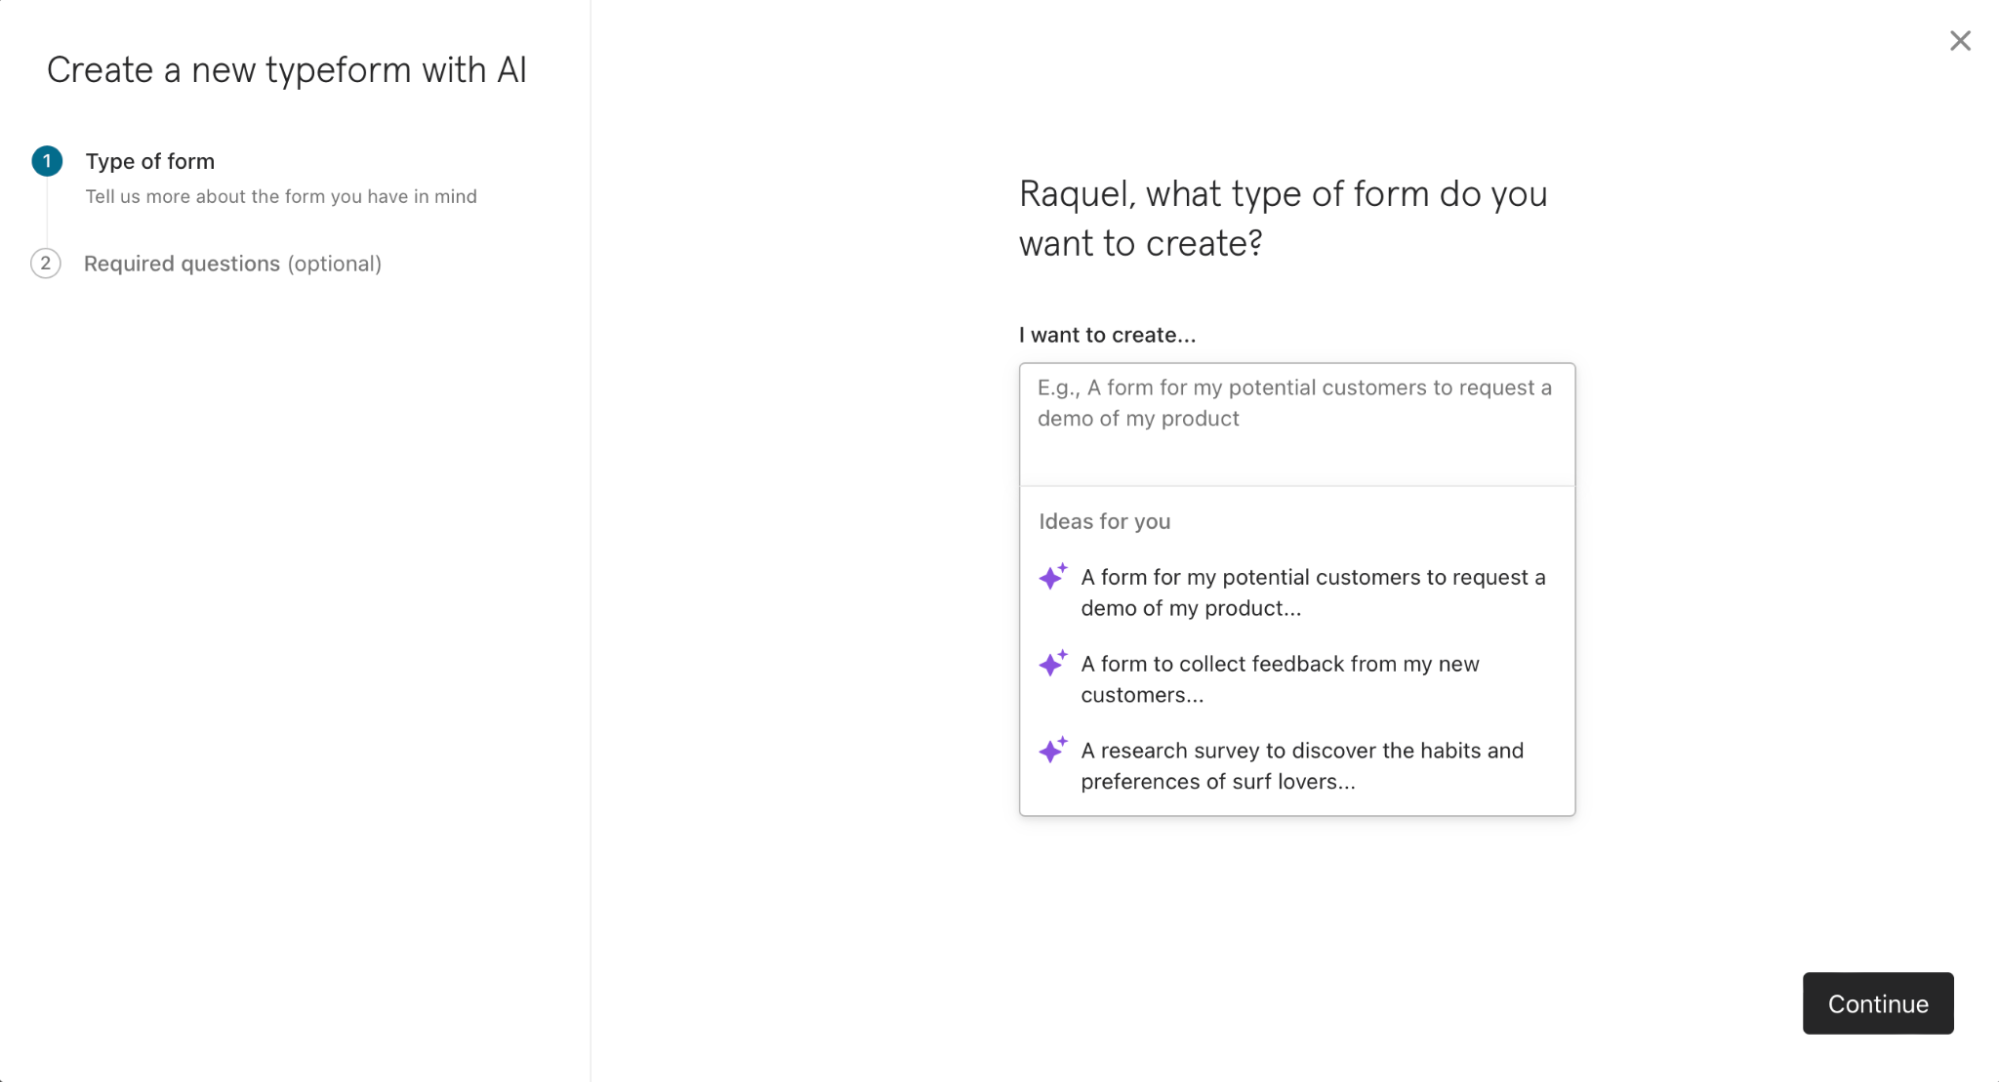This screenshot has width=1999, height=1083.
Task: Close the AI typeform creation dialog
Action: click(1960, 41)
